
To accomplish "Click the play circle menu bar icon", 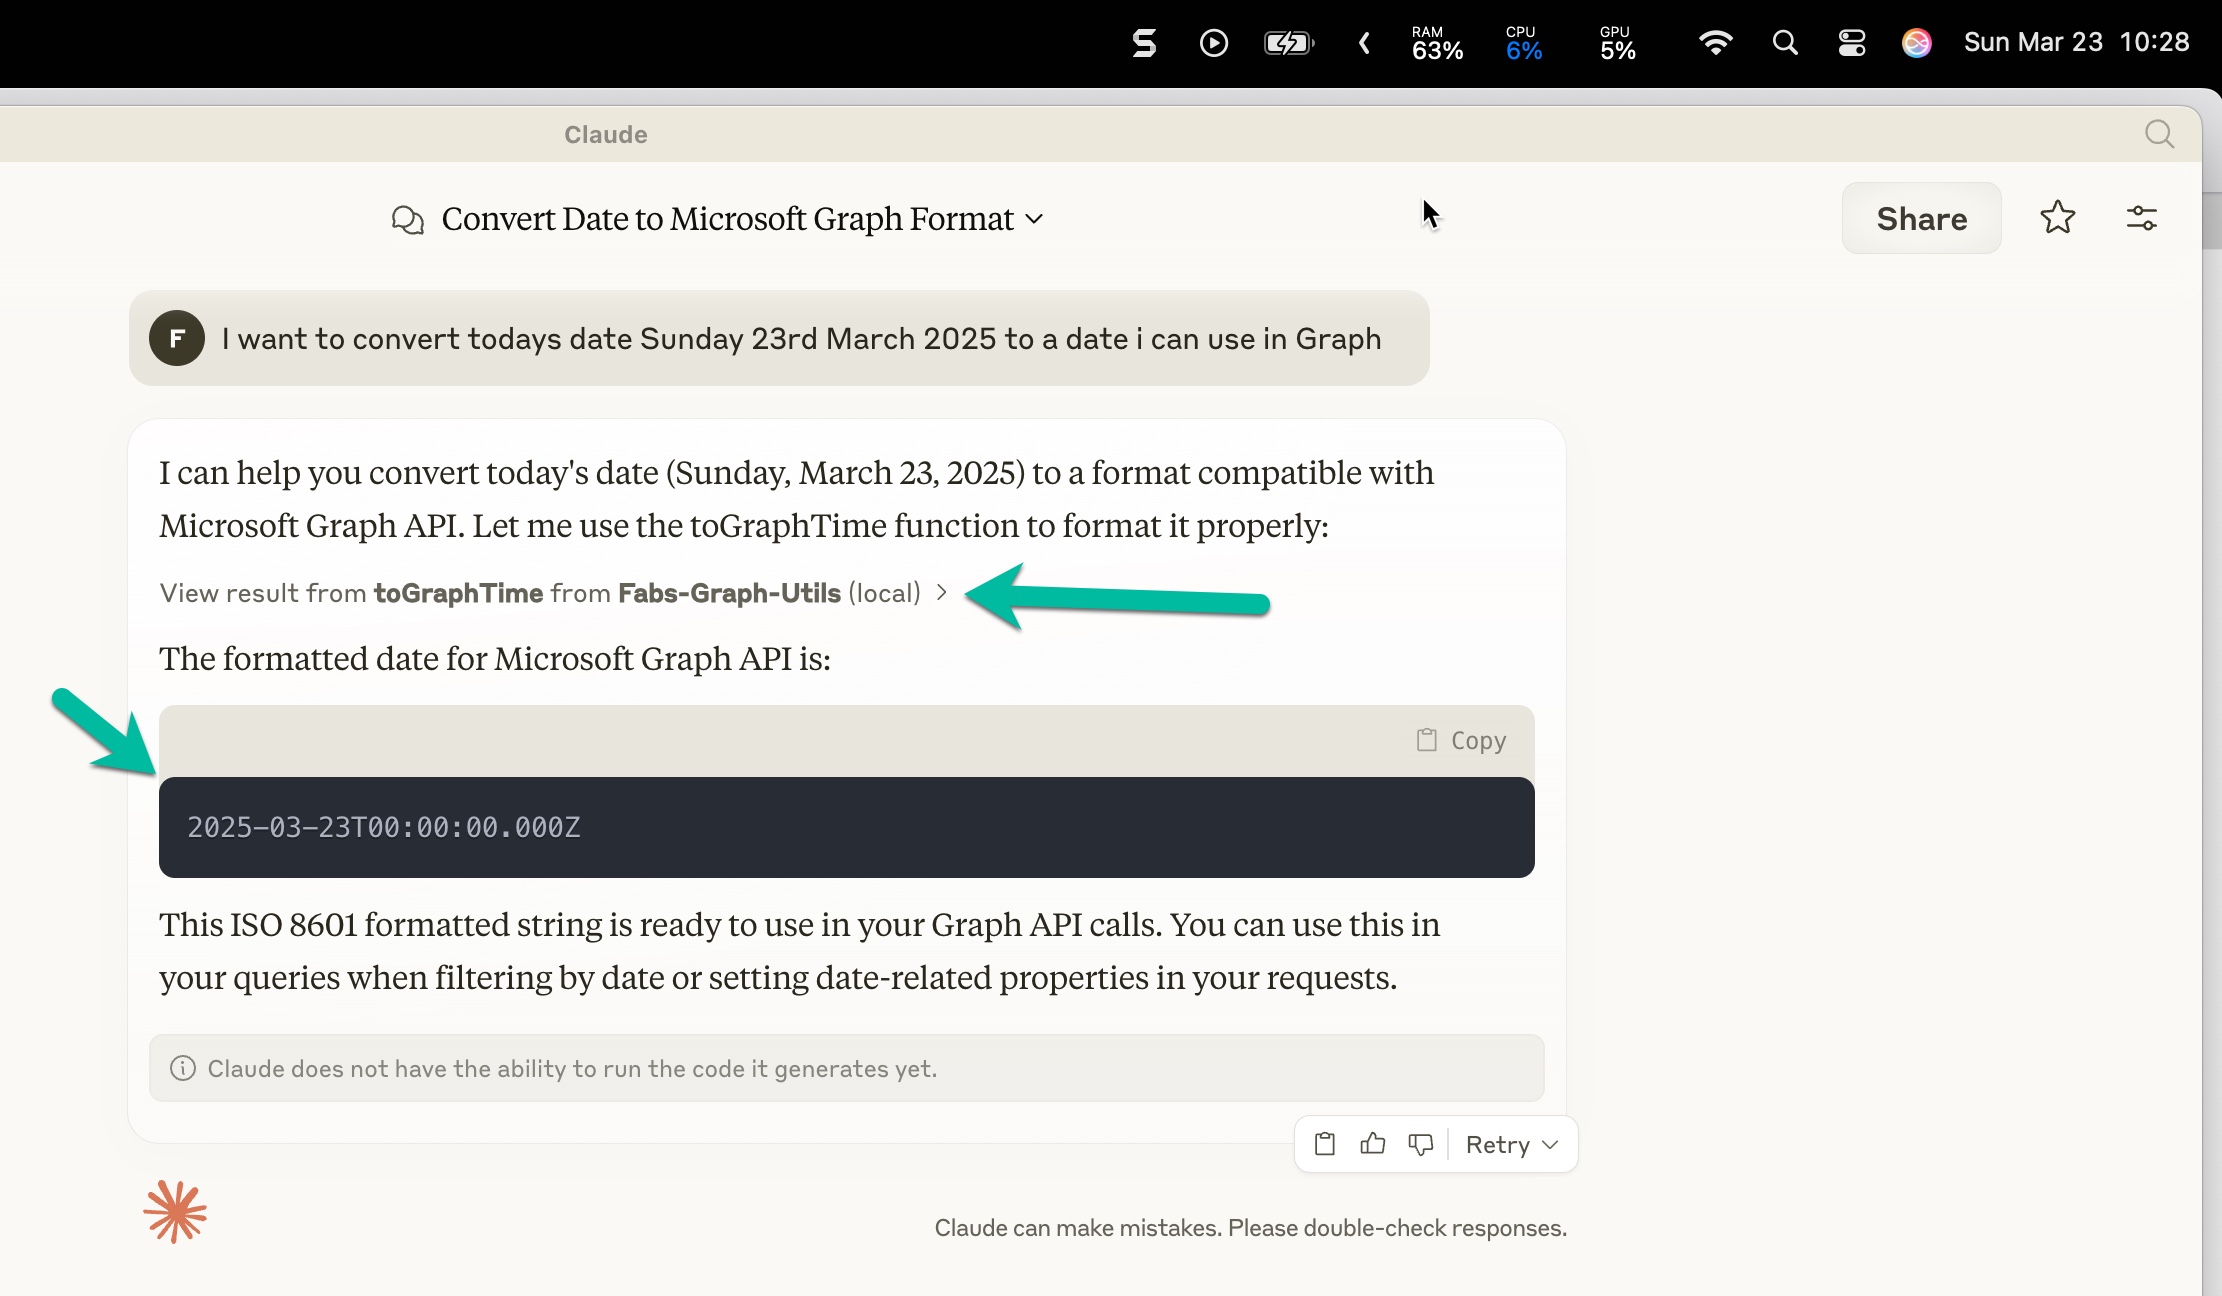I will (1213, 43).
